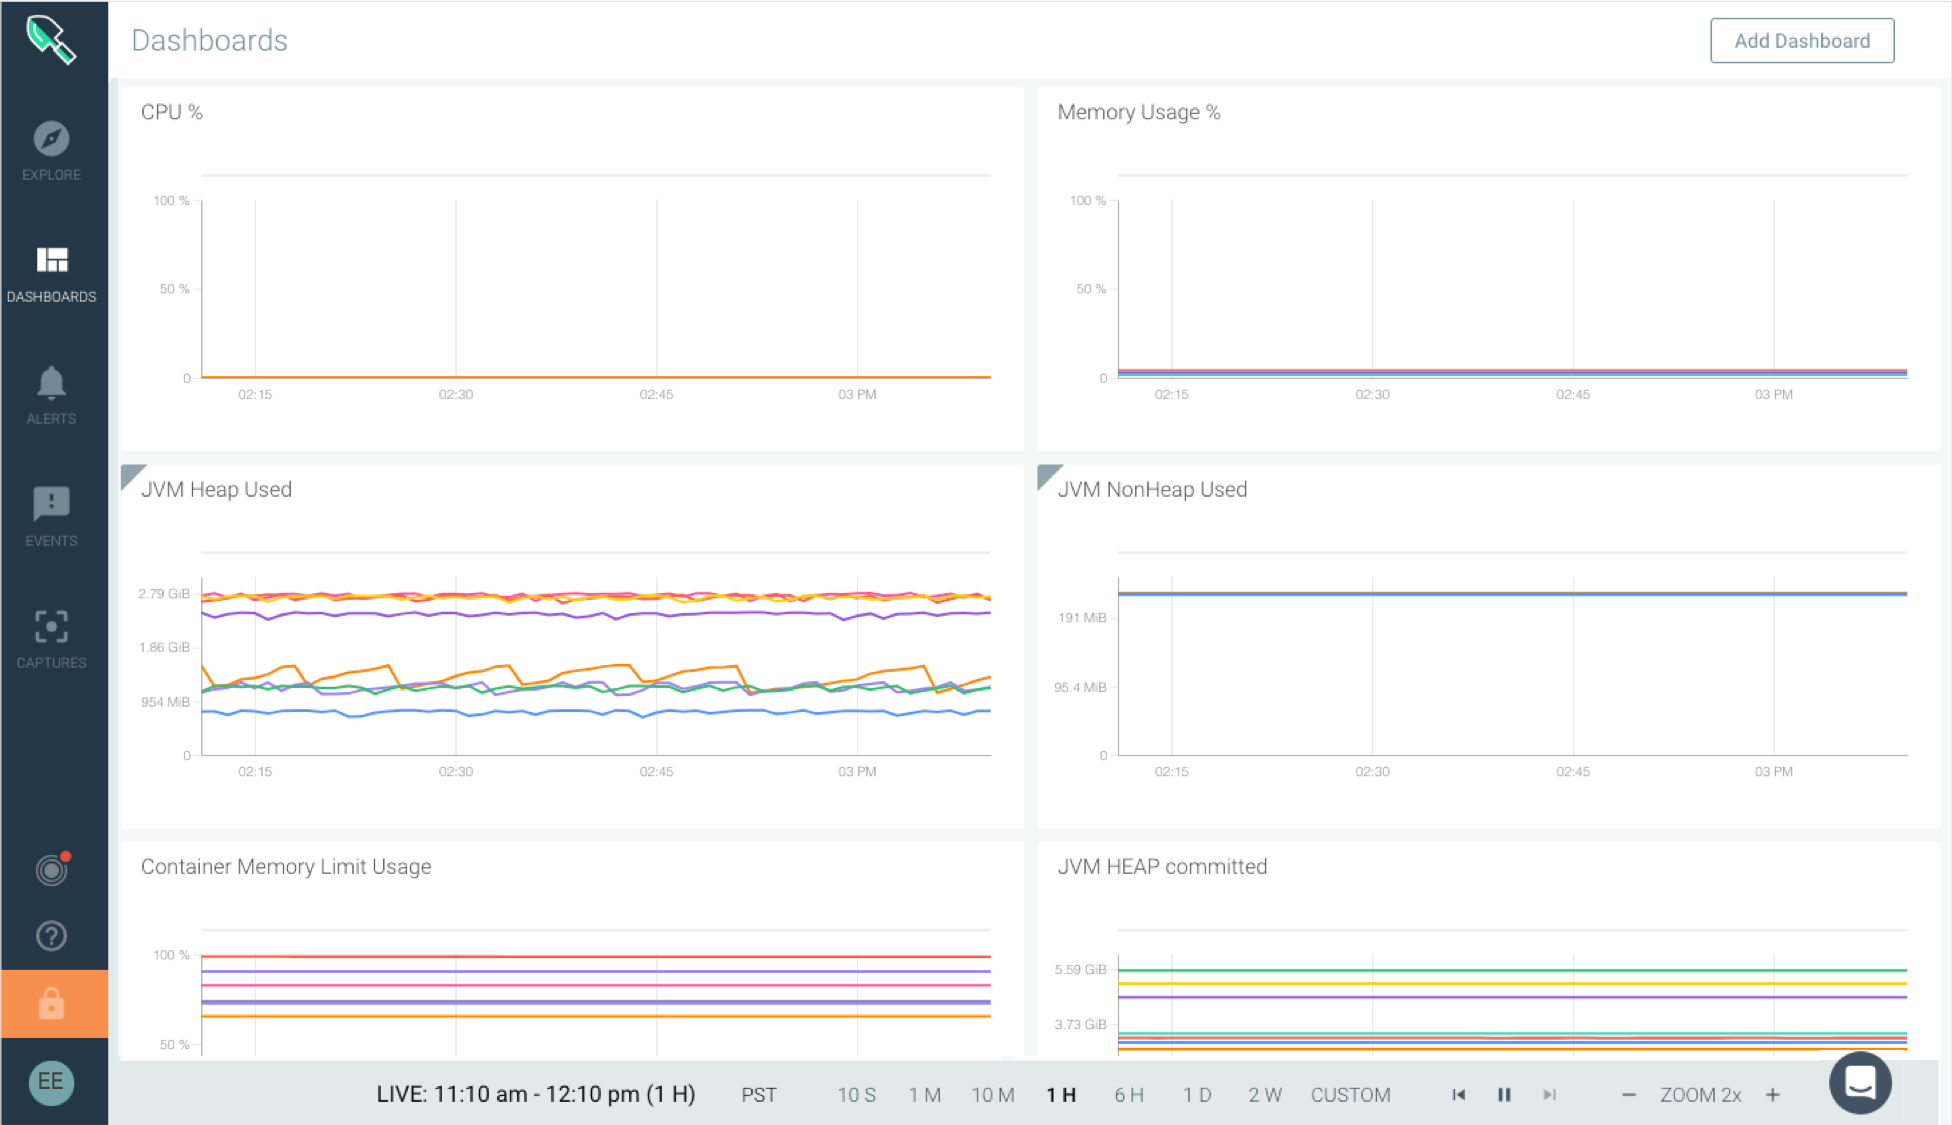Click the orange lock icon
The height and width of the screenshot is (1125, 1952).
pos(52,1004)
